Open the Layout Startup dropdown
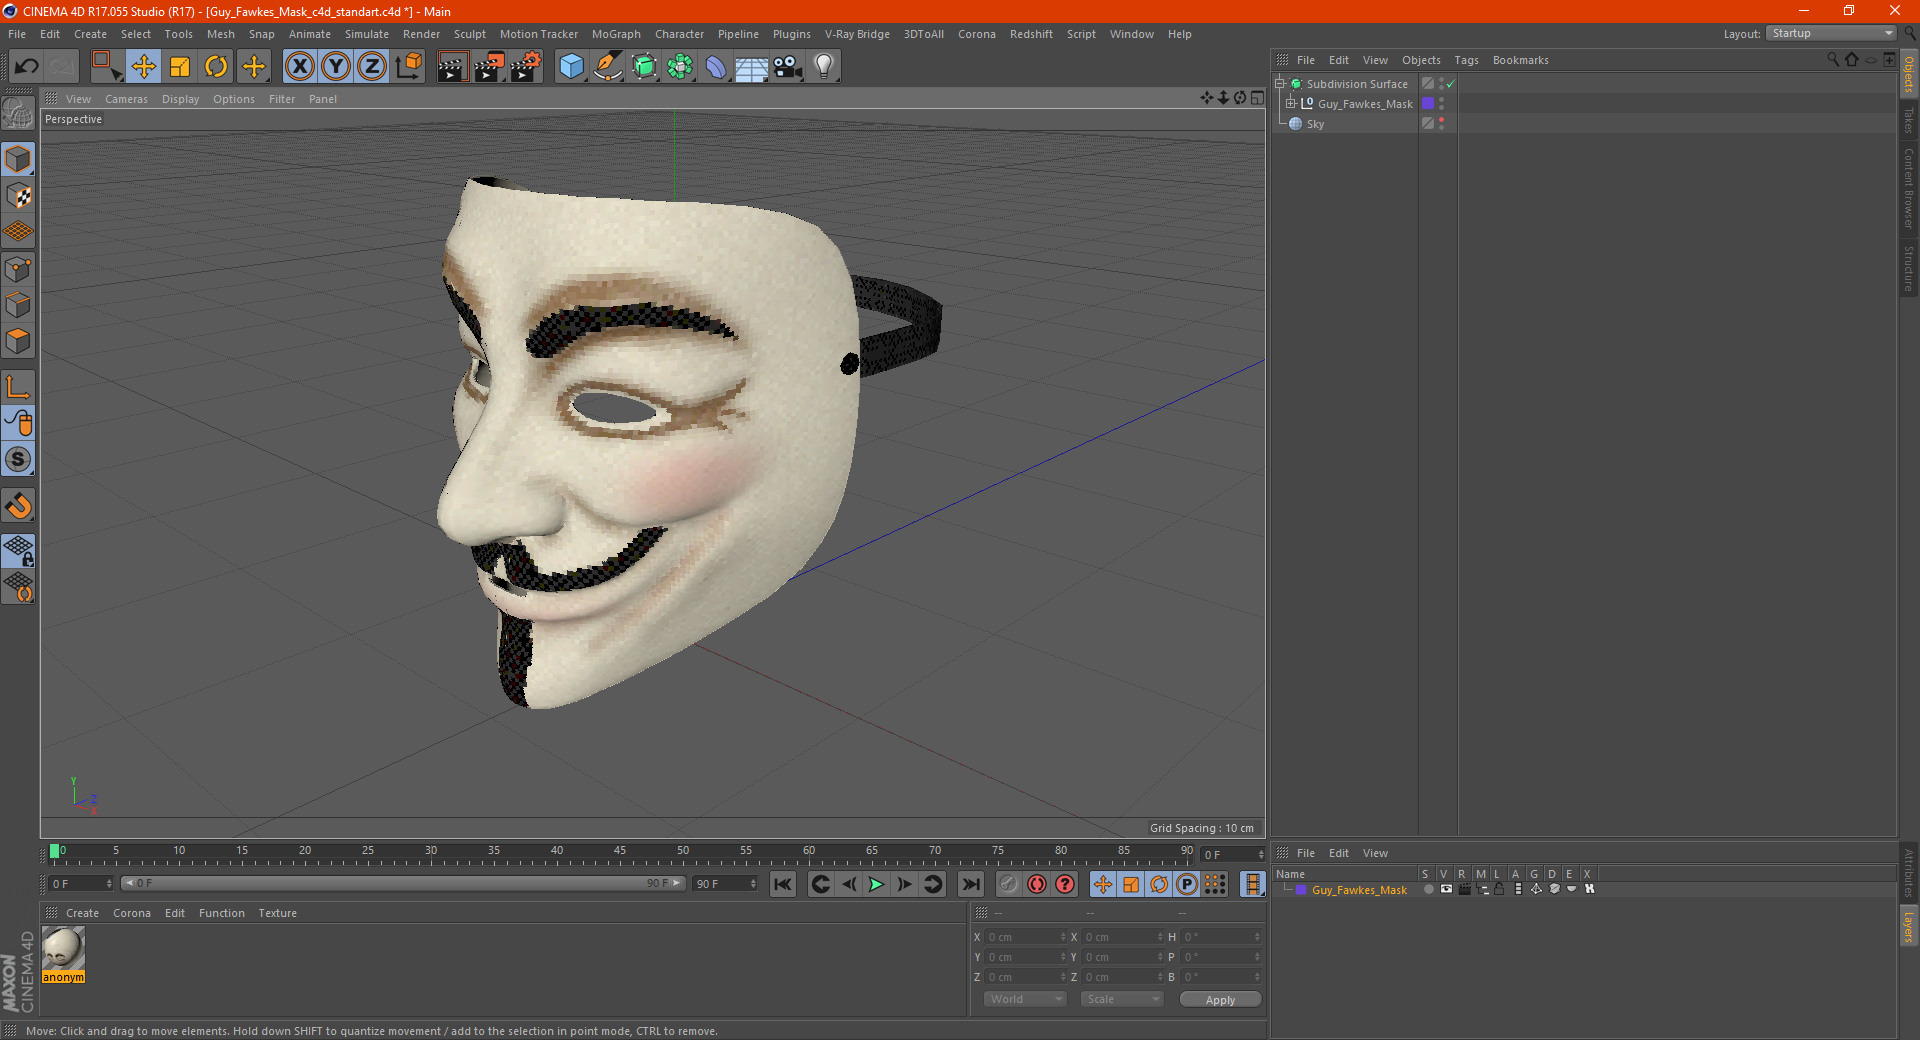Viewport: 1920px width, 1040px height. pyautogui.click(x=1831, y=33)
